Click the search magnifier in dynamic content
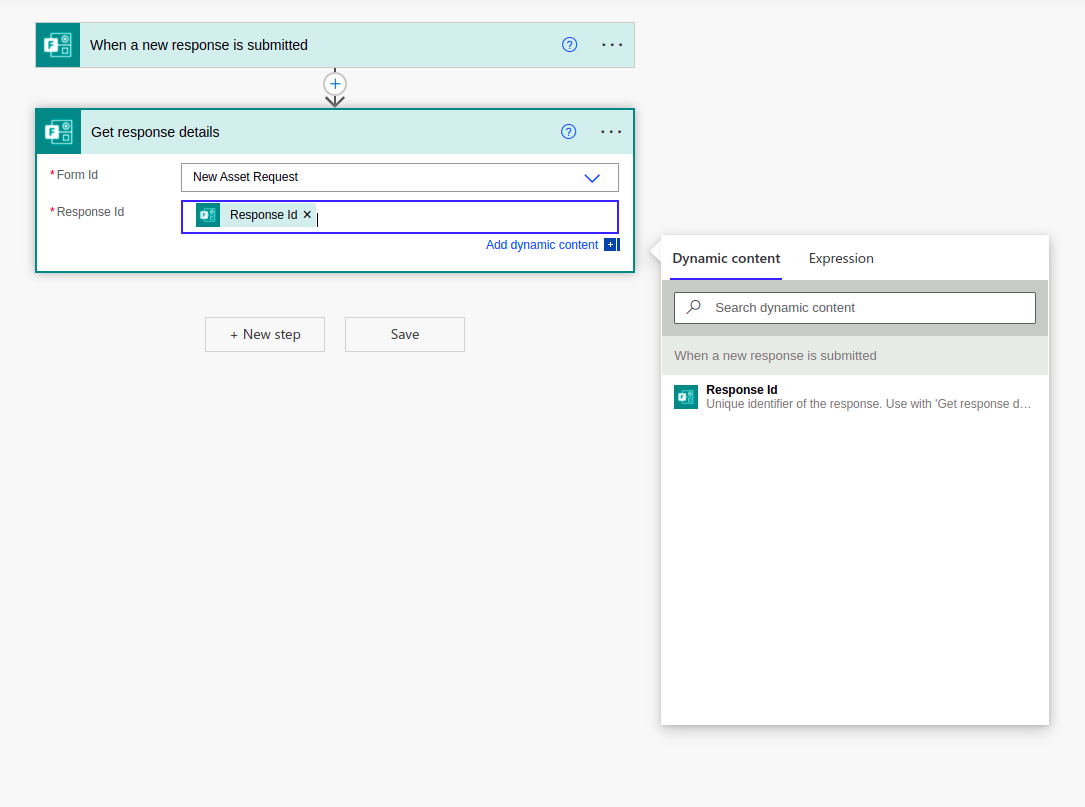Viewport: 1085px width, 807px height. point(693,307)
